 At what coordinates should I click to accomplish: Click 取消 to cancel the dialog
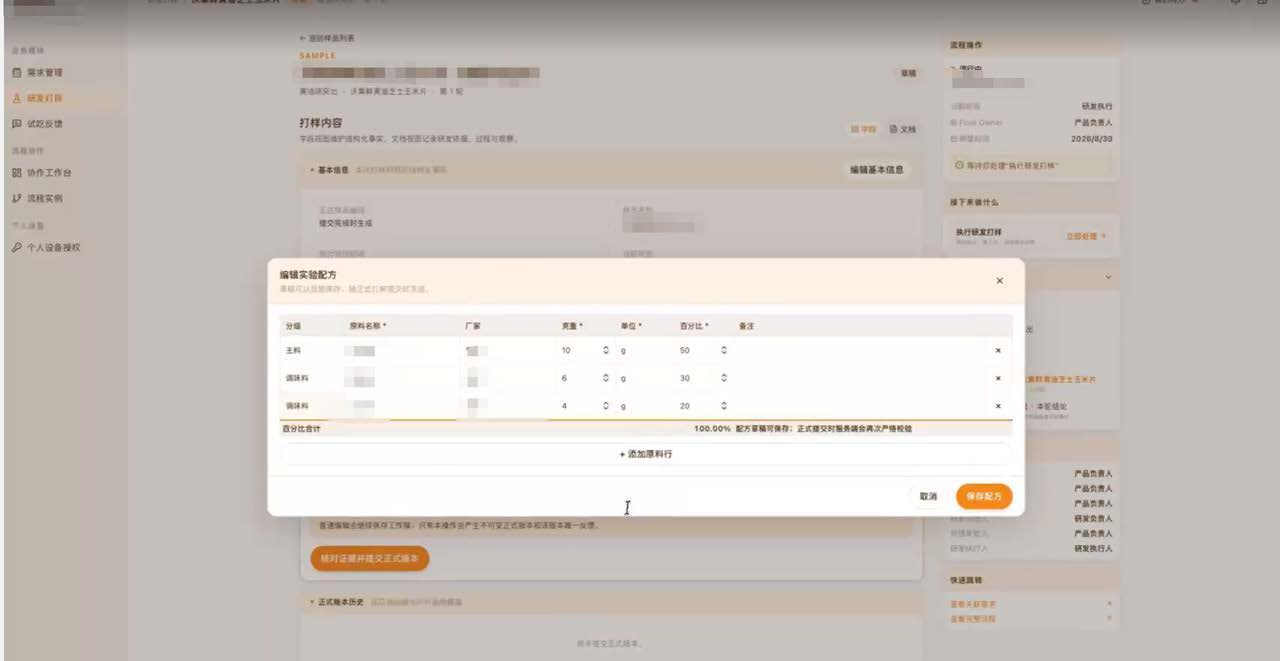[x=928, y=496]
